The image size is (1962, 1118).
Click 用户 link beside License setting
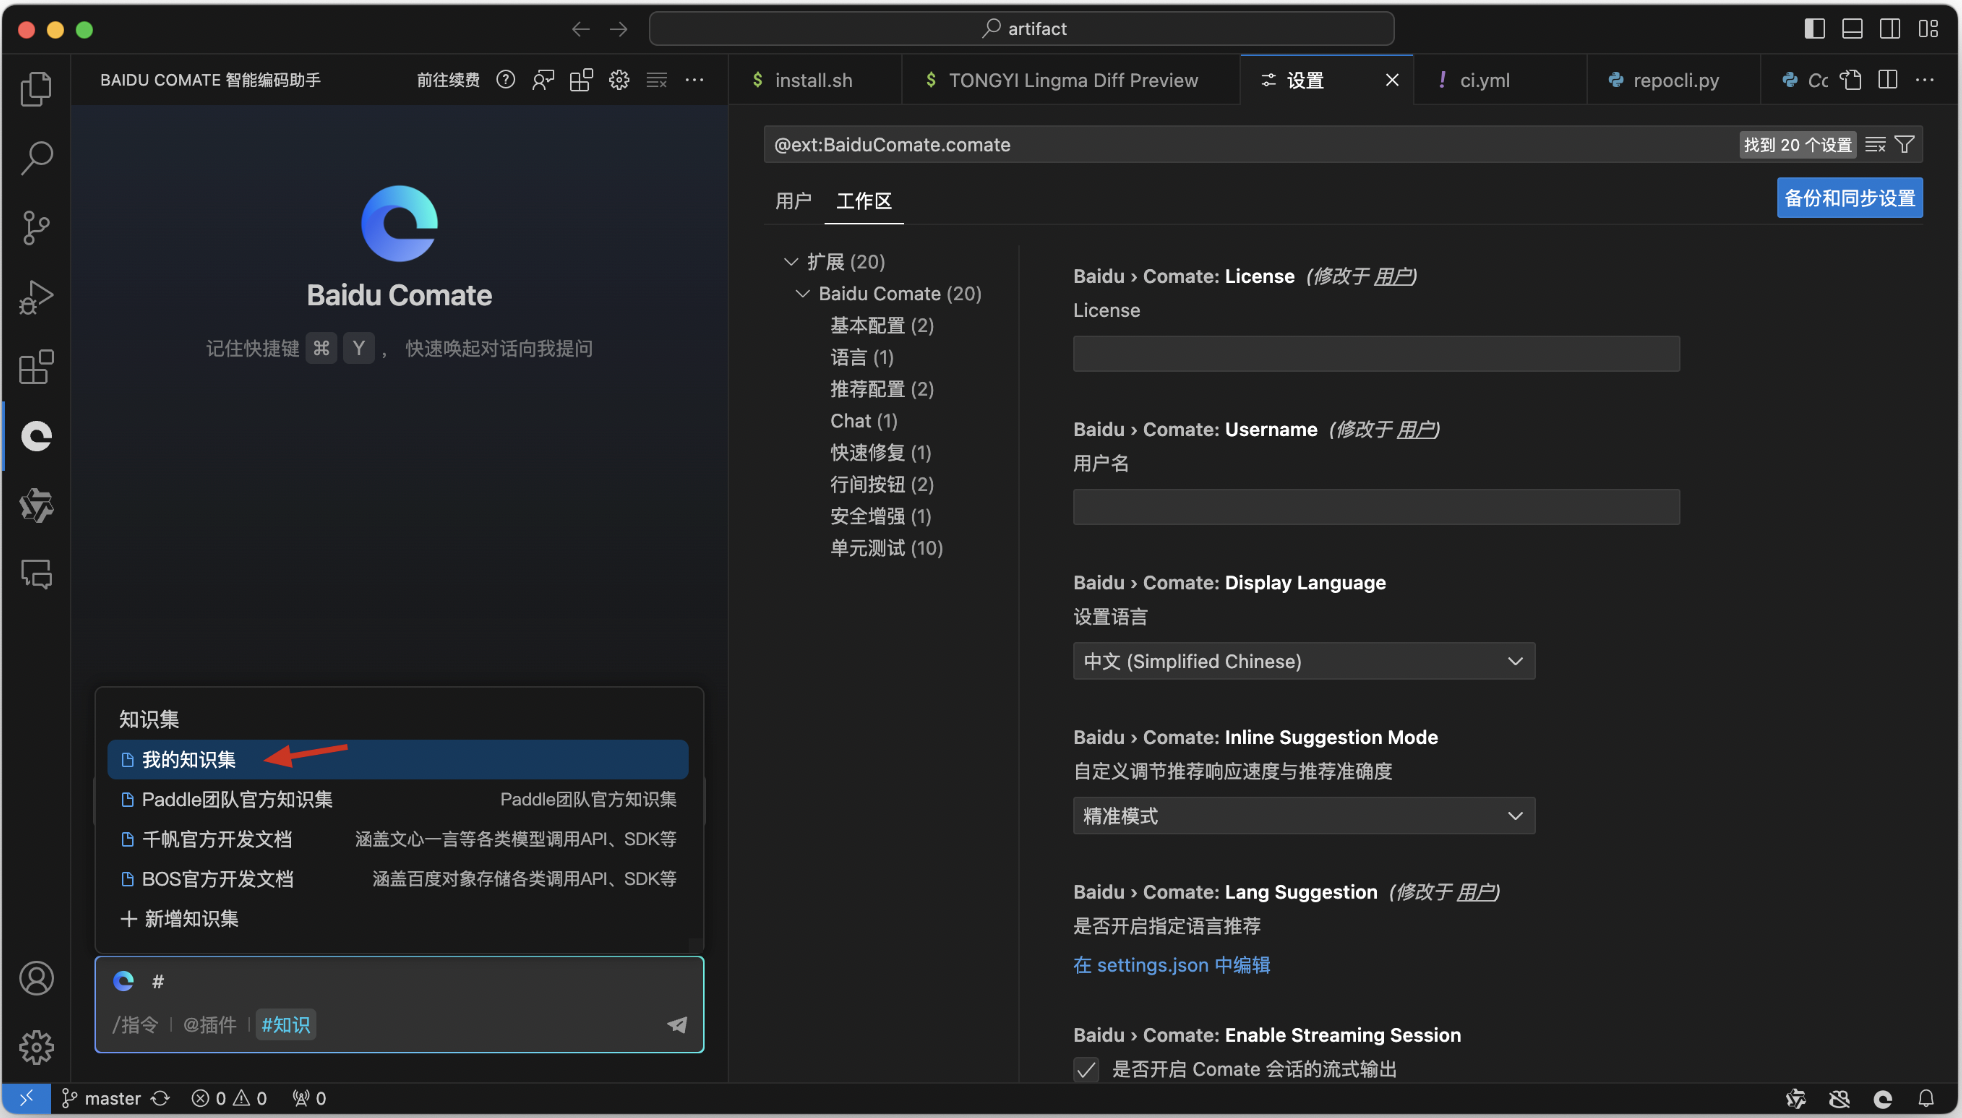(x=1392, y=276)
